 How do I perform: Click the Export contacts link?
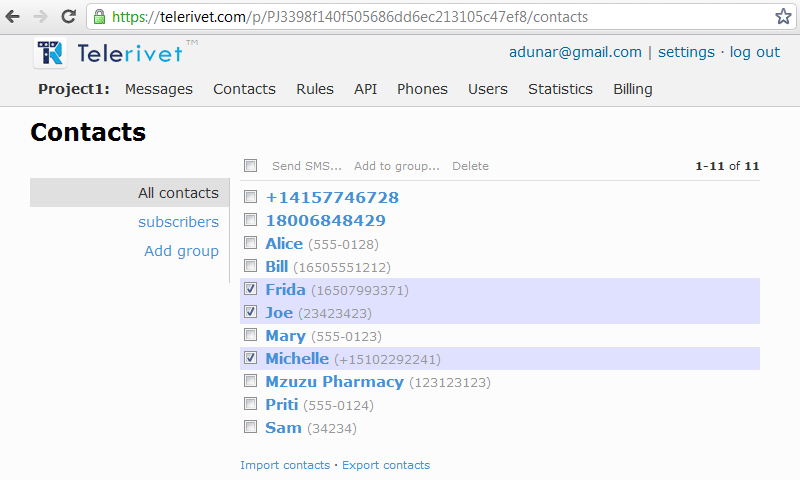pyautogui.click(x=386, y=465)
